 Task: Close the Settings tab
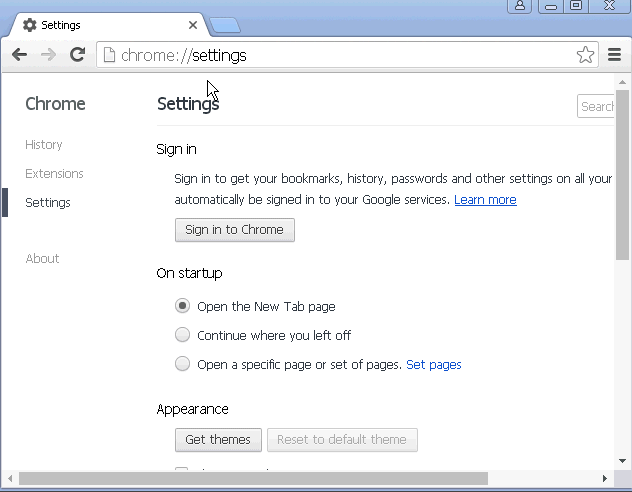tap(193, 25)
